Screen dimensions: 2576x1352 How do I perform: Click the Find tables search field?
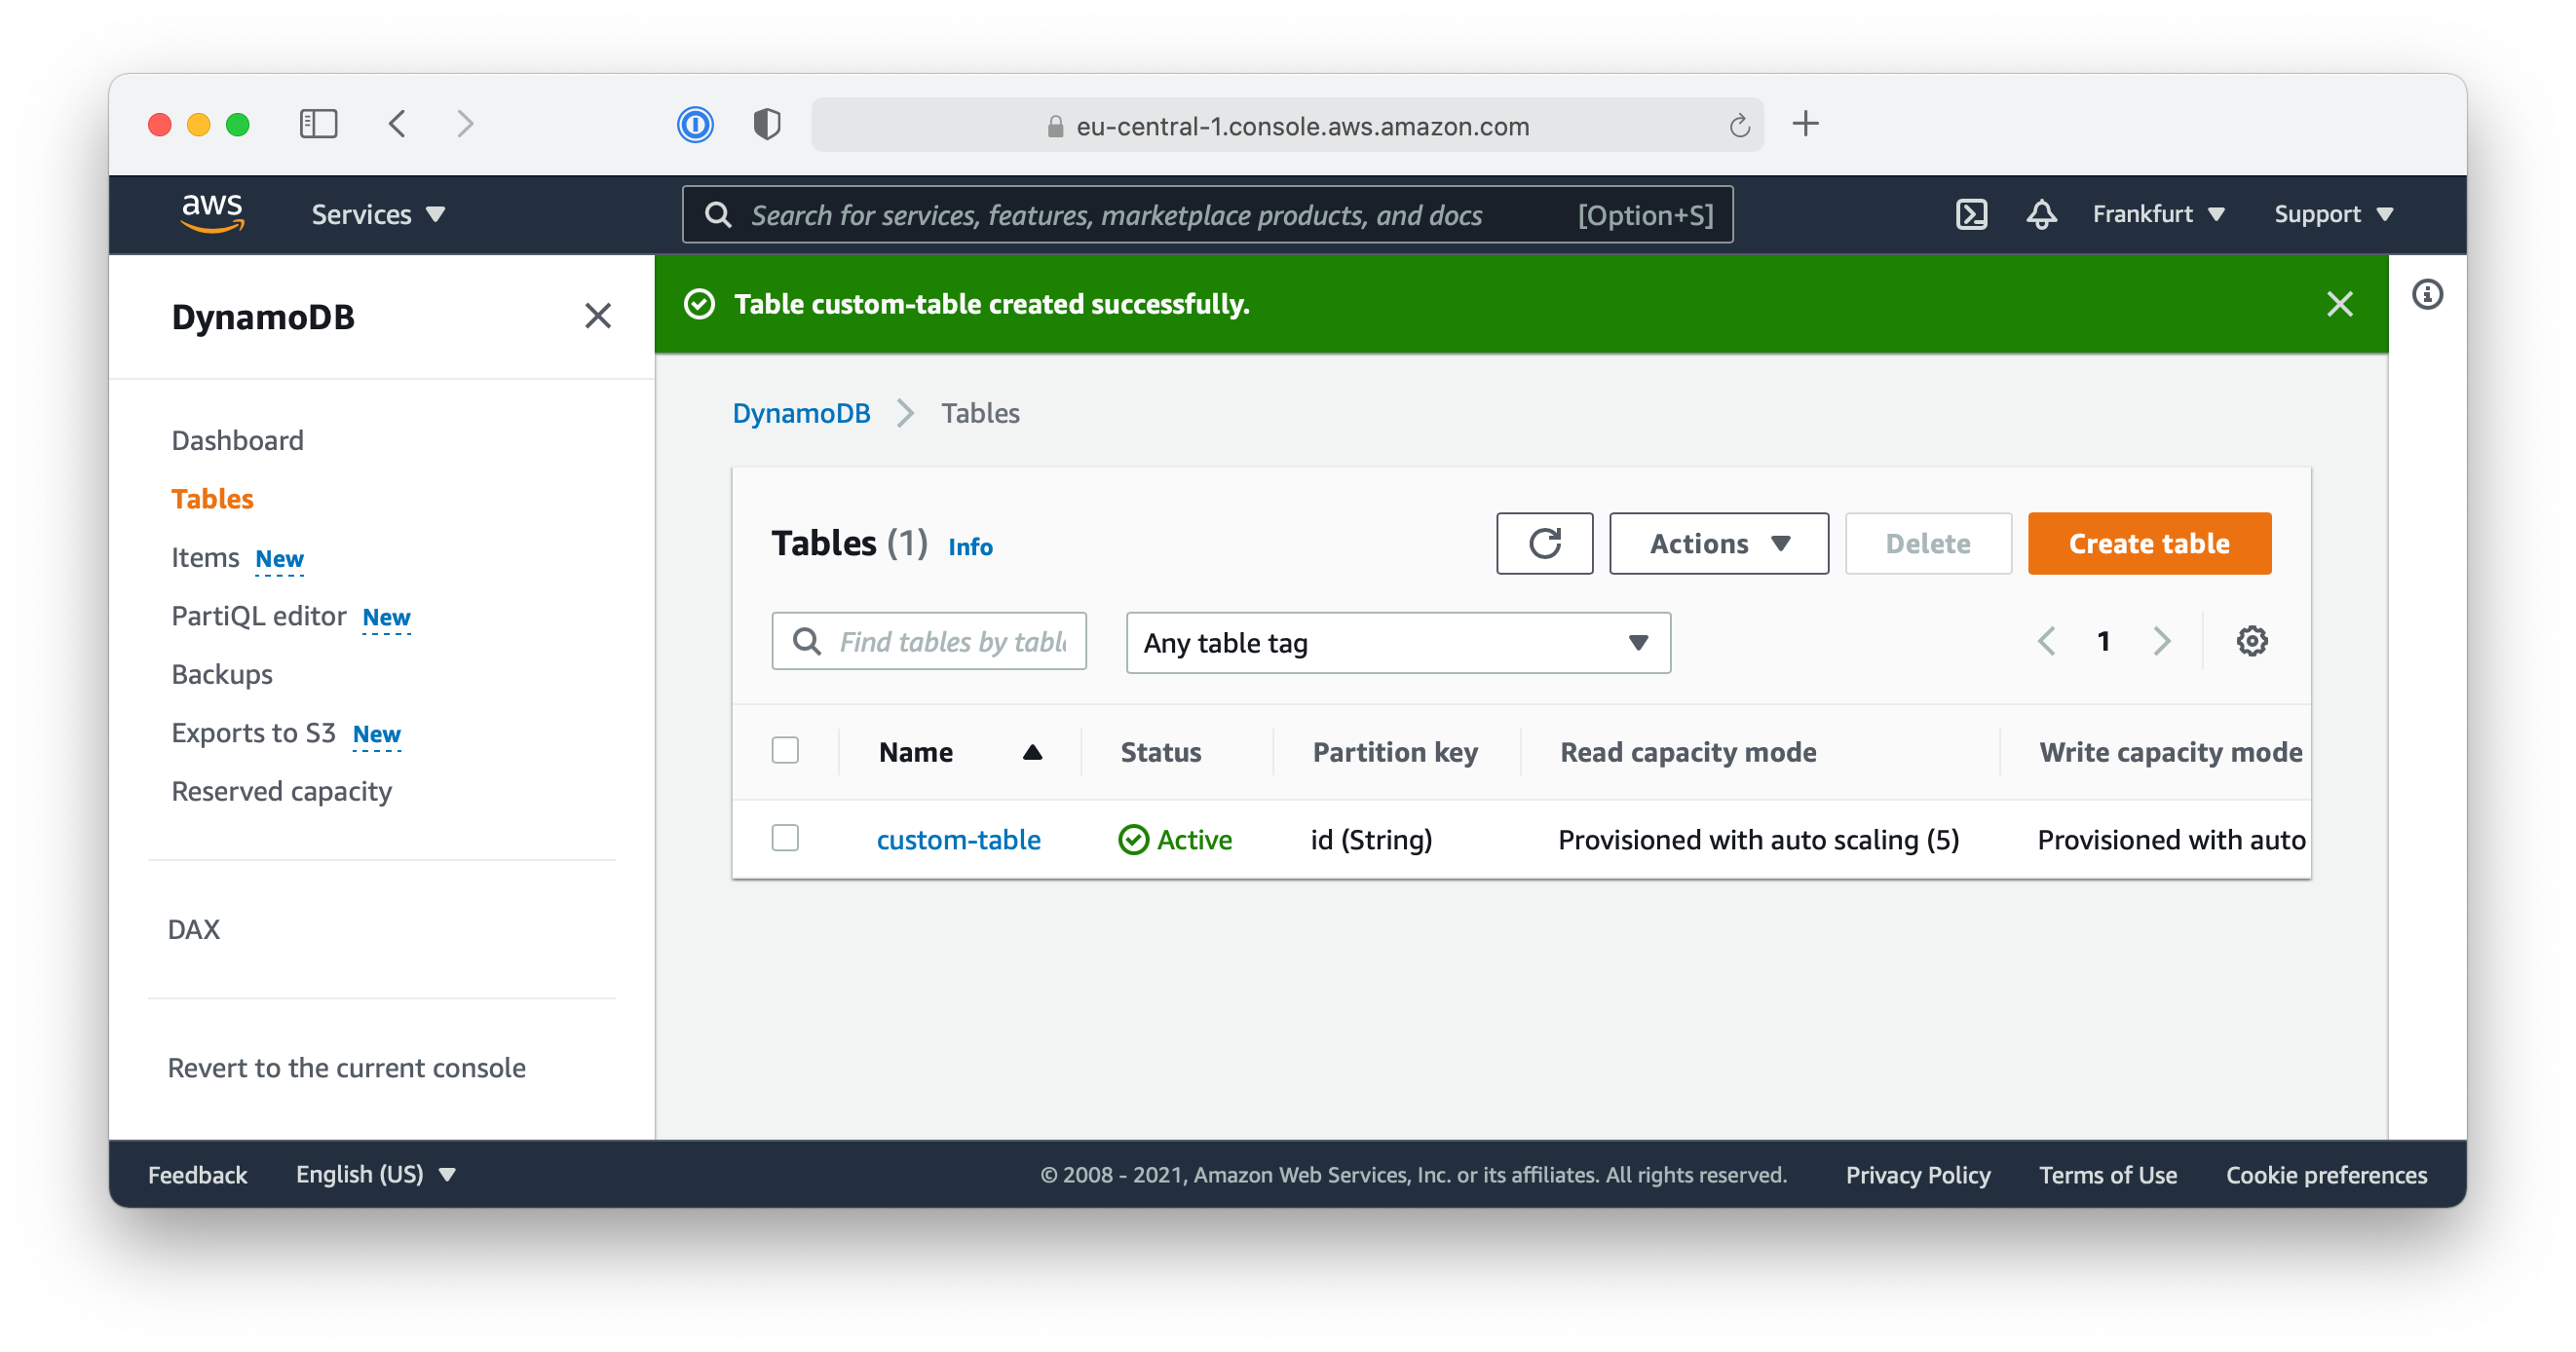(x=928, y=641)
